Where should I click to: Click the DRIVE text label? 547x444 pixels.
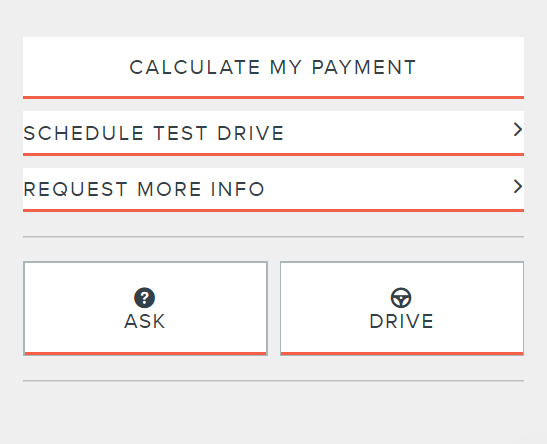tap(401, 321)
